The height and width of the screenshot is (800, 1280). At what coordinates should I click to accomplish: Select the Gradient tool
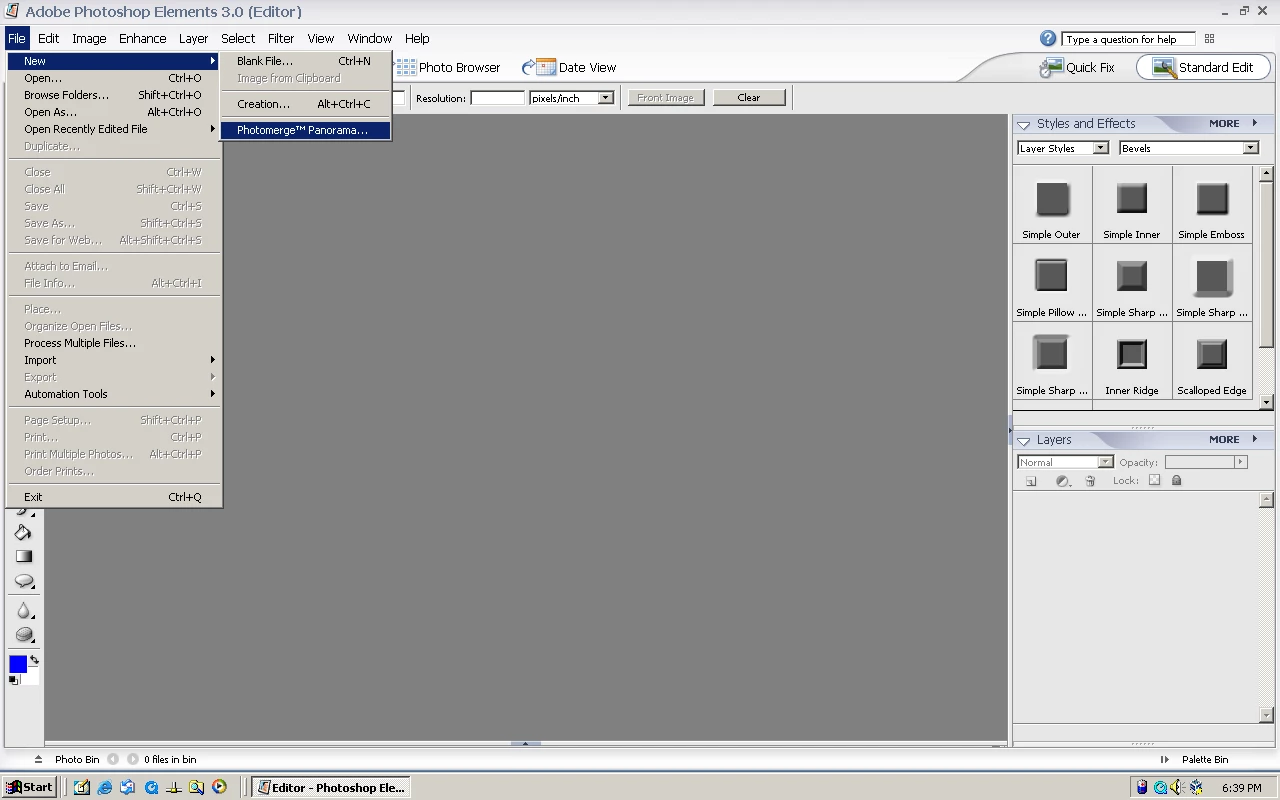coord(23,556)
